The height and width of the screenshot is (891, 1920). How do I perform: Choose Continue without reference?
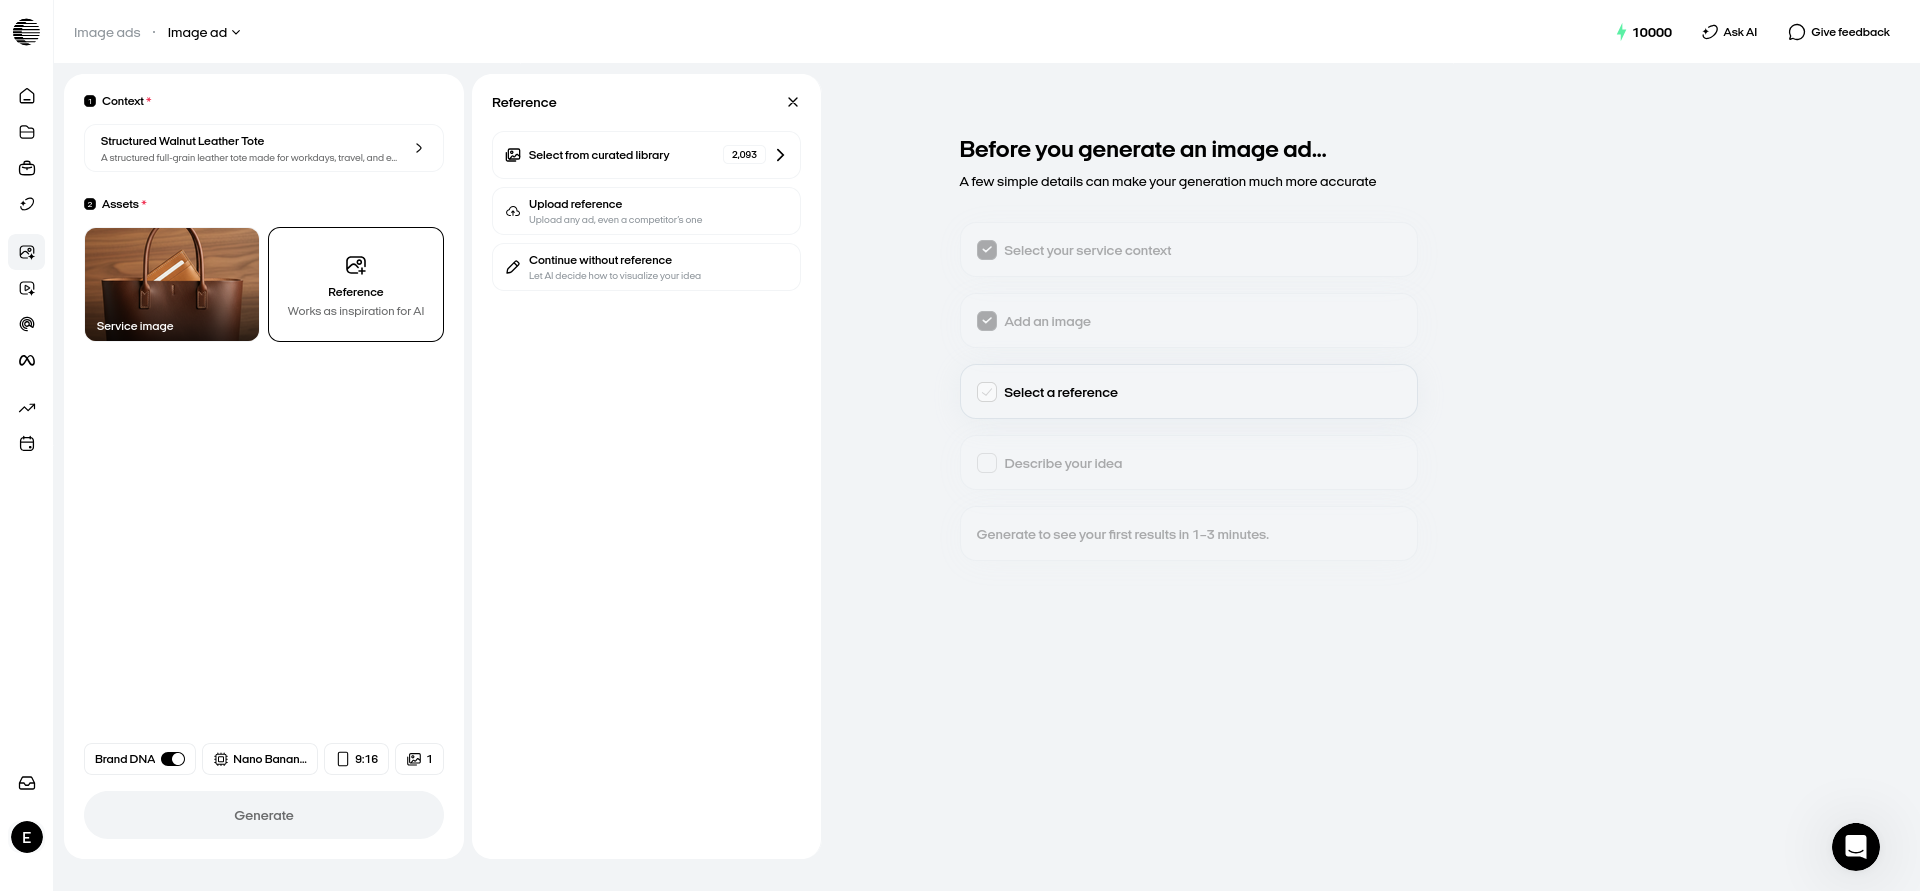[x=646, y=267]
